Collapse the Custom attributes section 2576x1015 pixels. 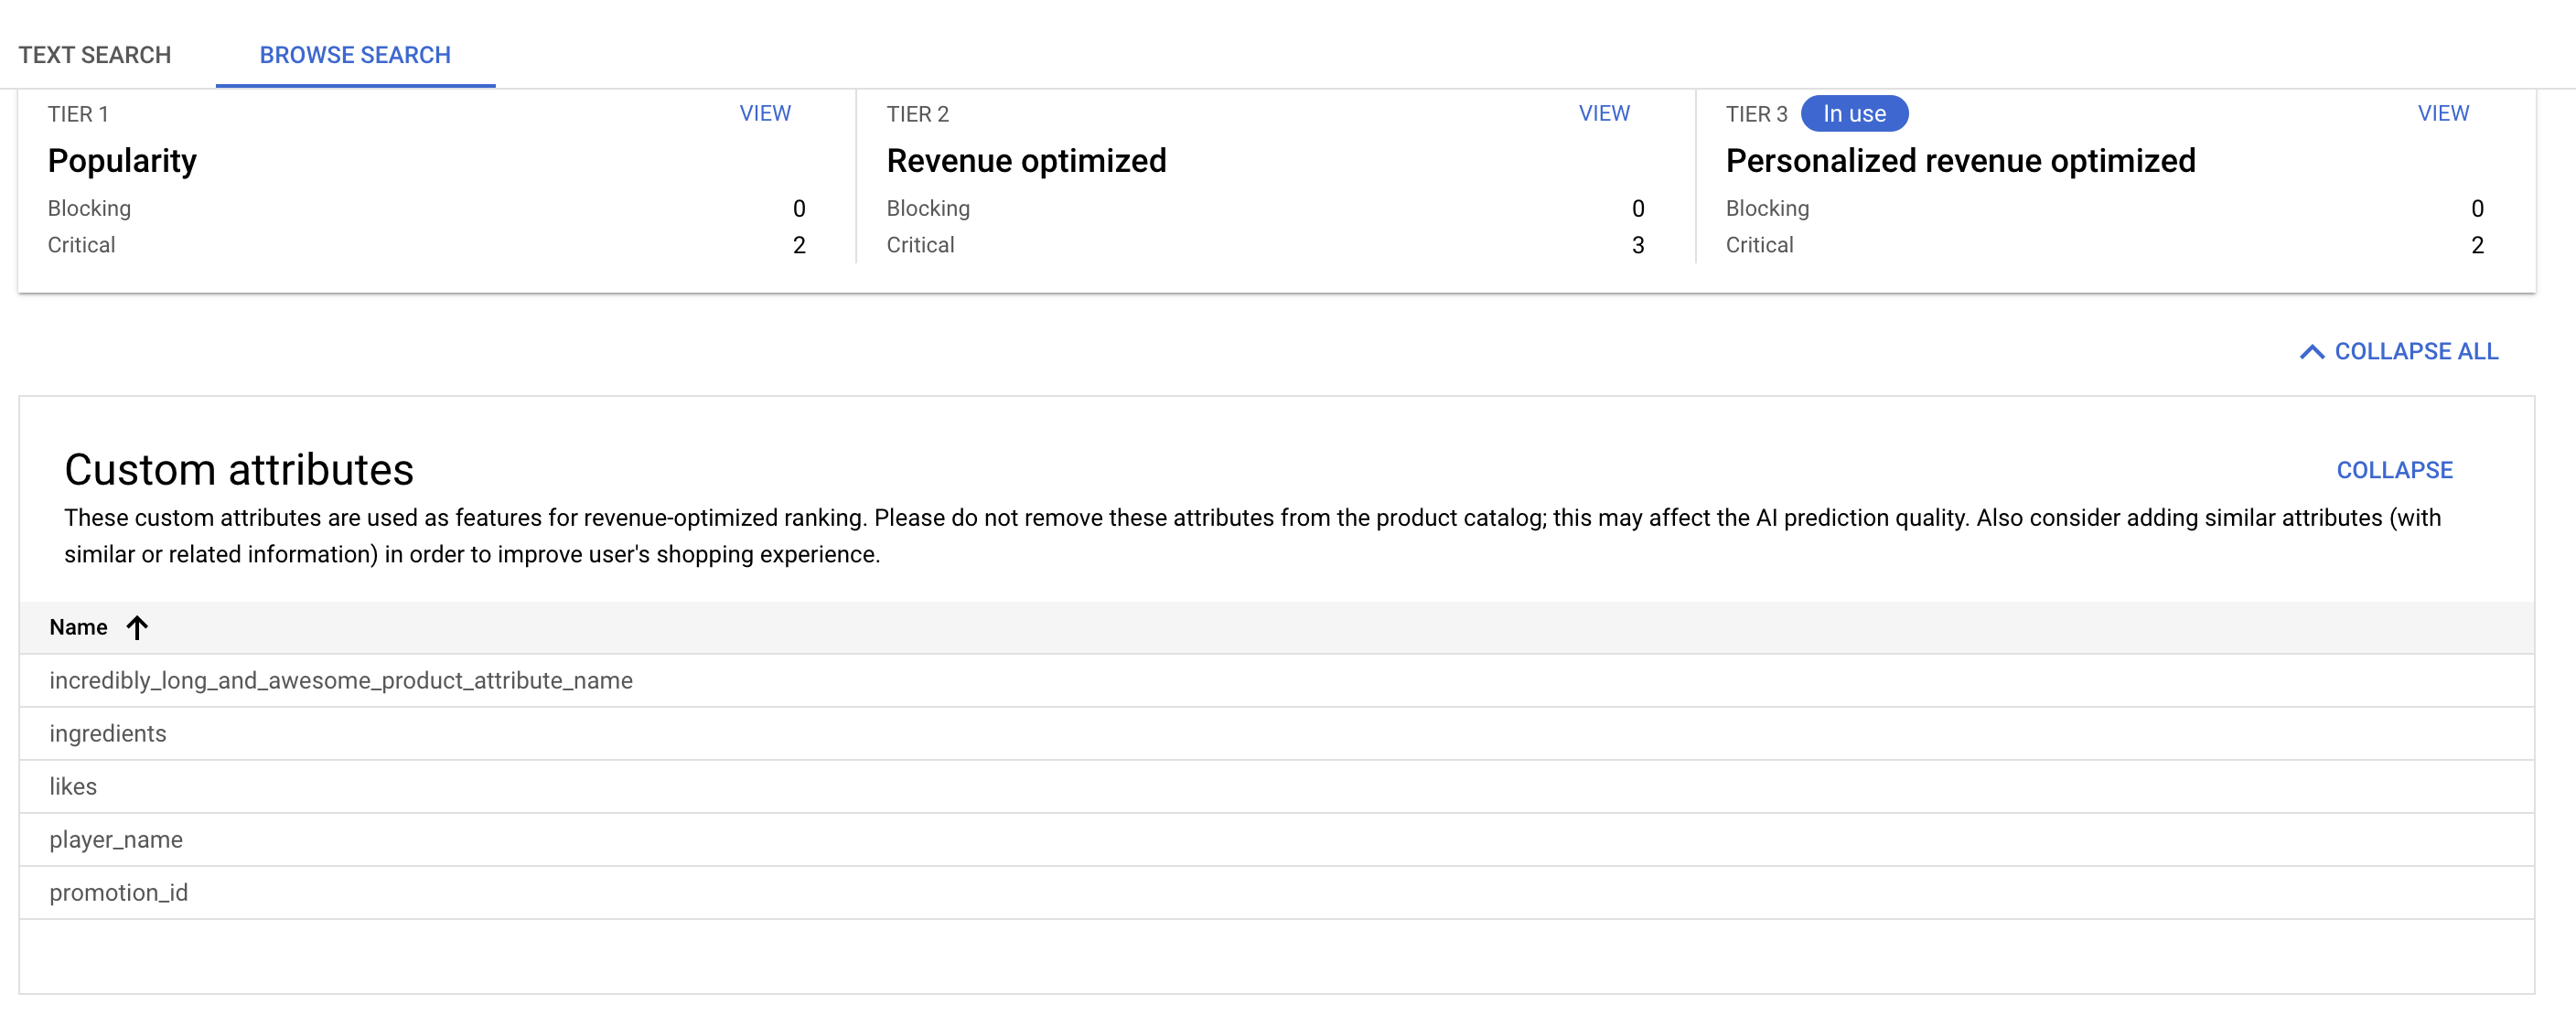coord(2394,470)
